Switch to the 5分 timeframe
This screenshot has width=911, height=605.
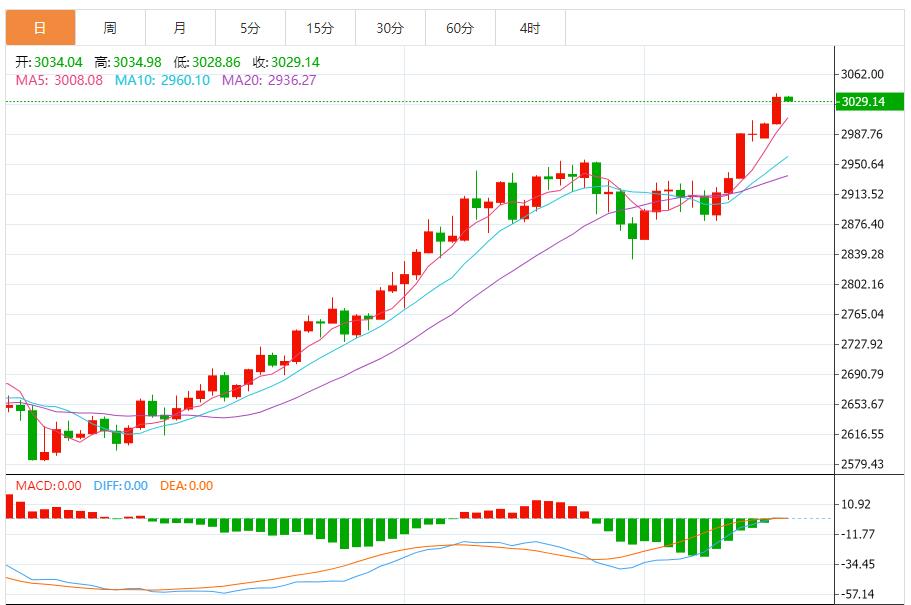click(x=250, y=28)
